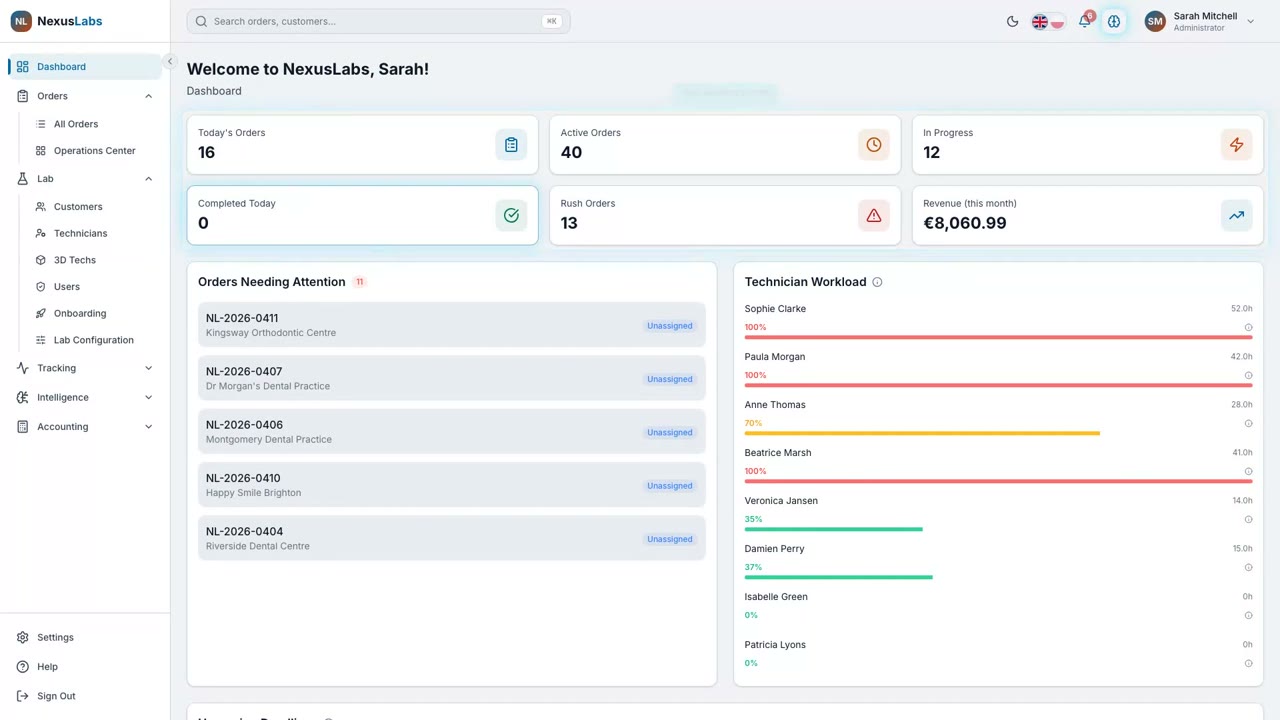1280x720 pixels.
Task: Open the AI brain assistant icon
Action: (1114, 21)
